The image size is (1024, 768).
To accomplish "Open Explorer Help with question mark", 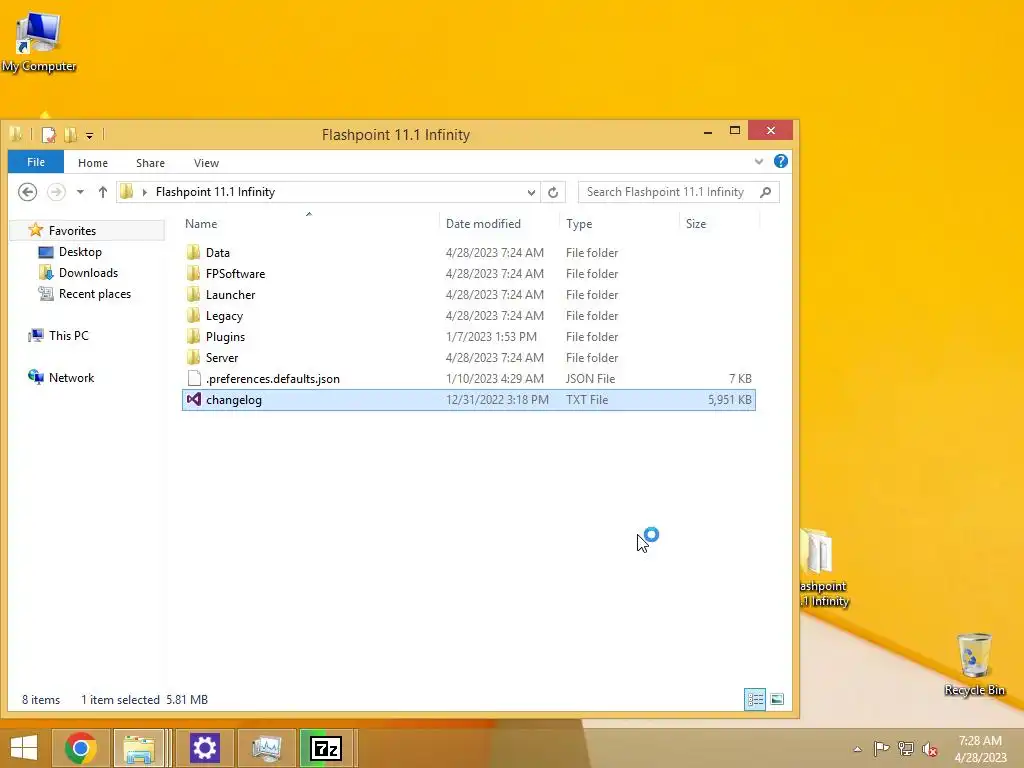I will point(780,161).
